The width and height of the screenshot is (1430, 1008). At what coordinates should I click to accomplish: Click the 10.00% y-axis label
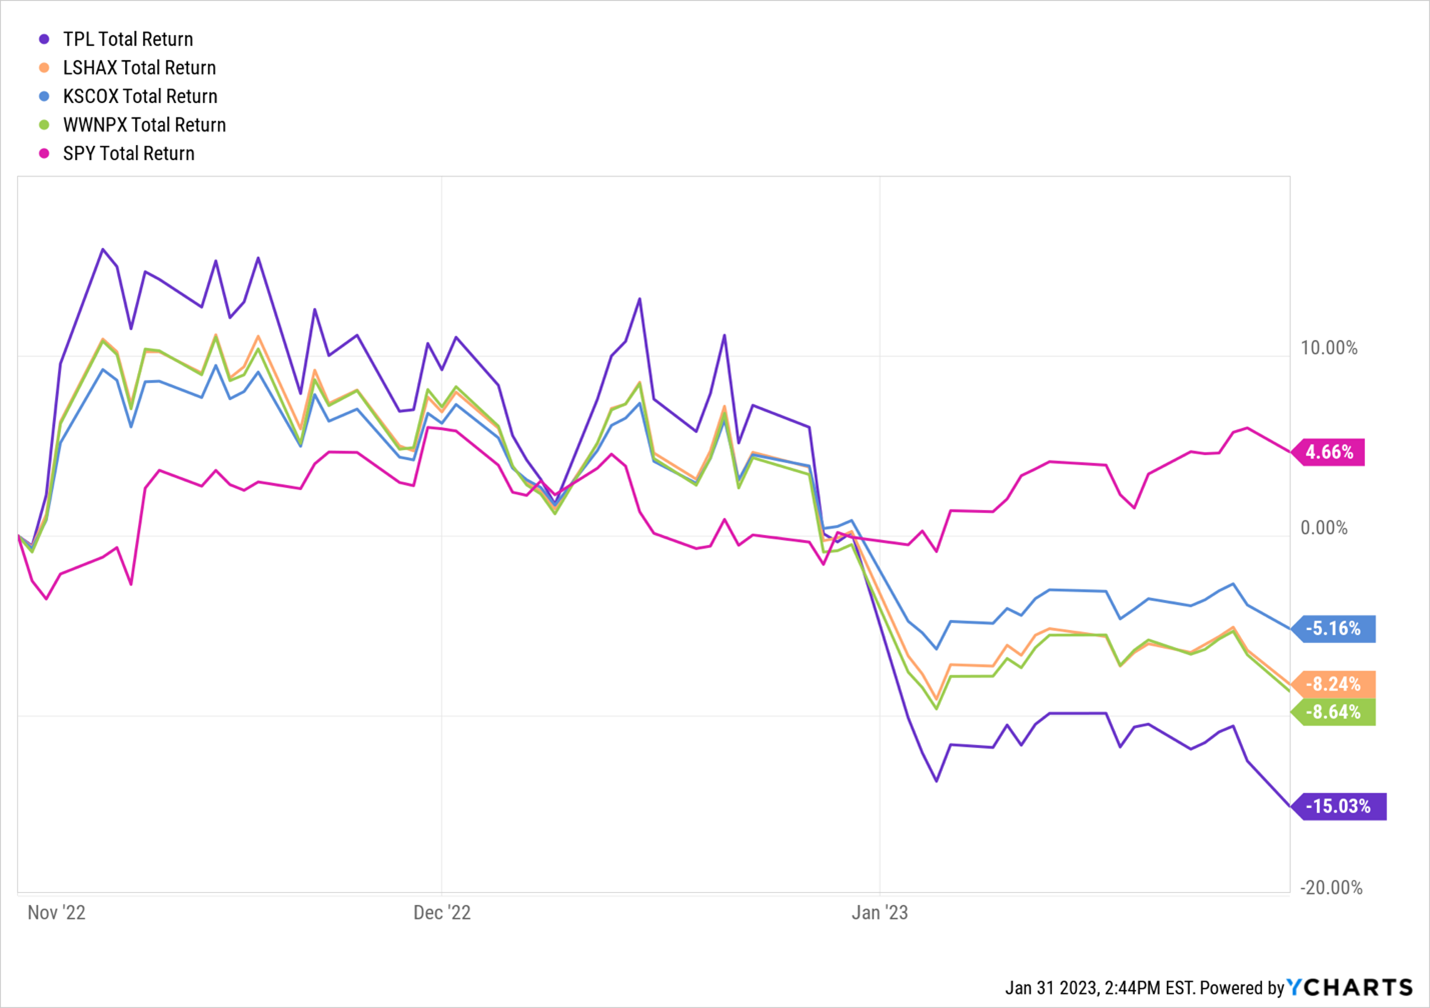pyautogui.click(x=1329, y=348)
